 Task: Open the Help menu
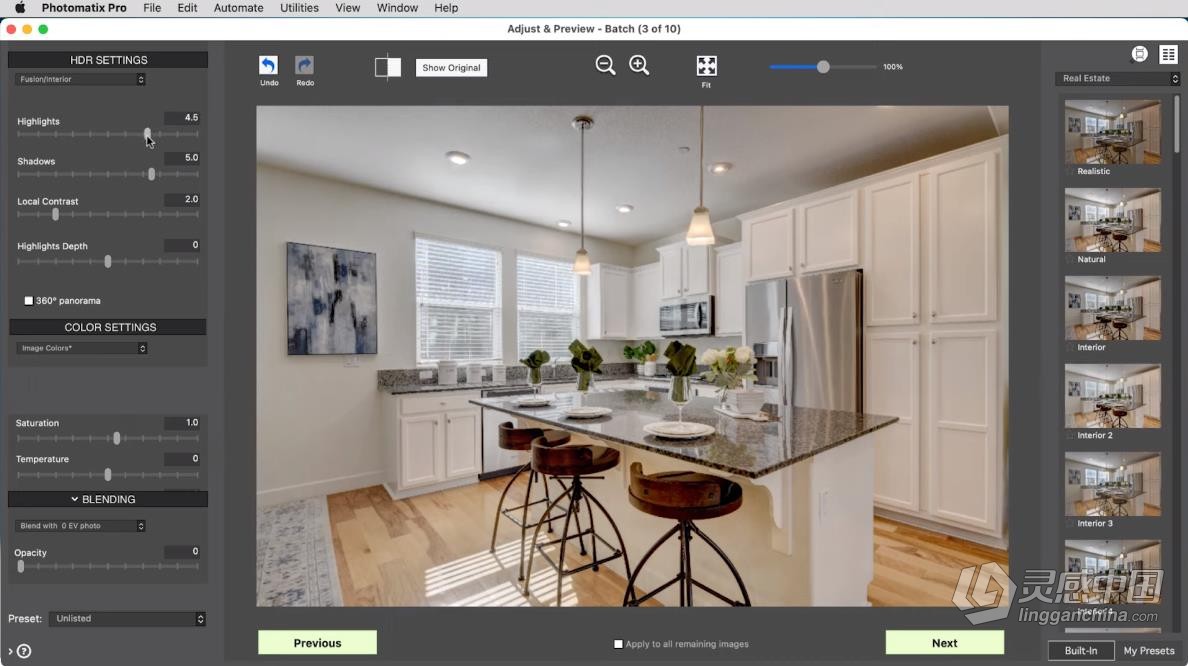point(446,8)
